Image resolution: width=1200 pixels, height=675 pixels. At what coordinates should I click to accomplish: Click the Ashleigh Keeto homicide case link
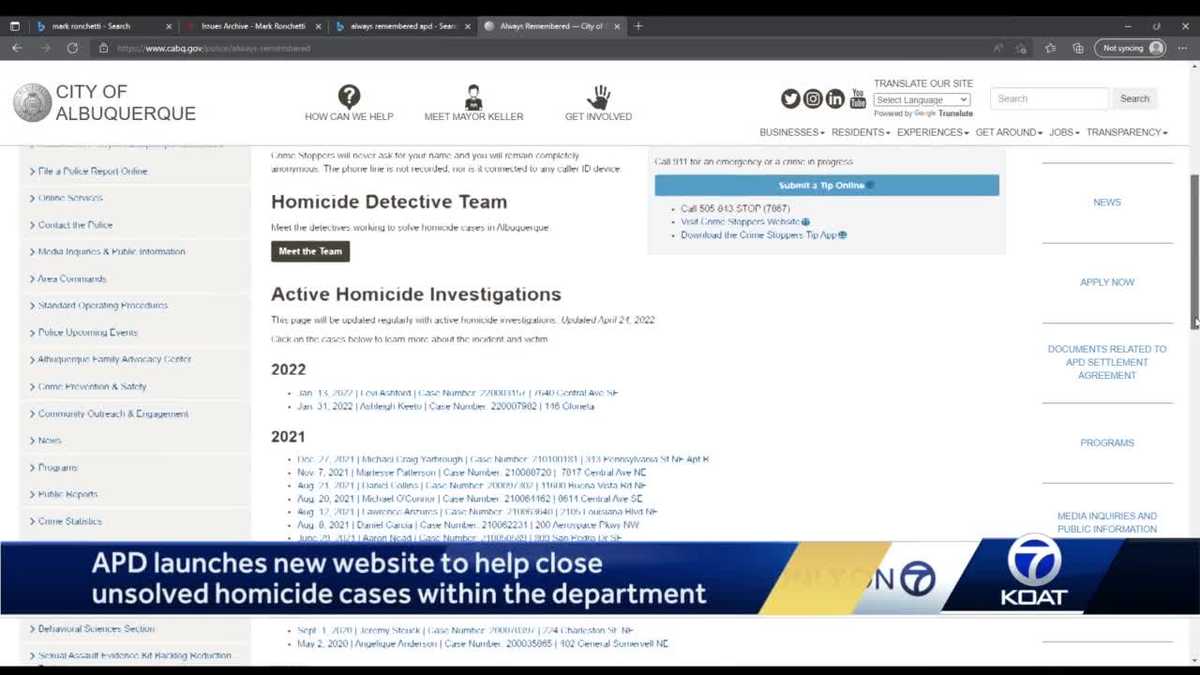pyautogui.click(x=447, y=405)
